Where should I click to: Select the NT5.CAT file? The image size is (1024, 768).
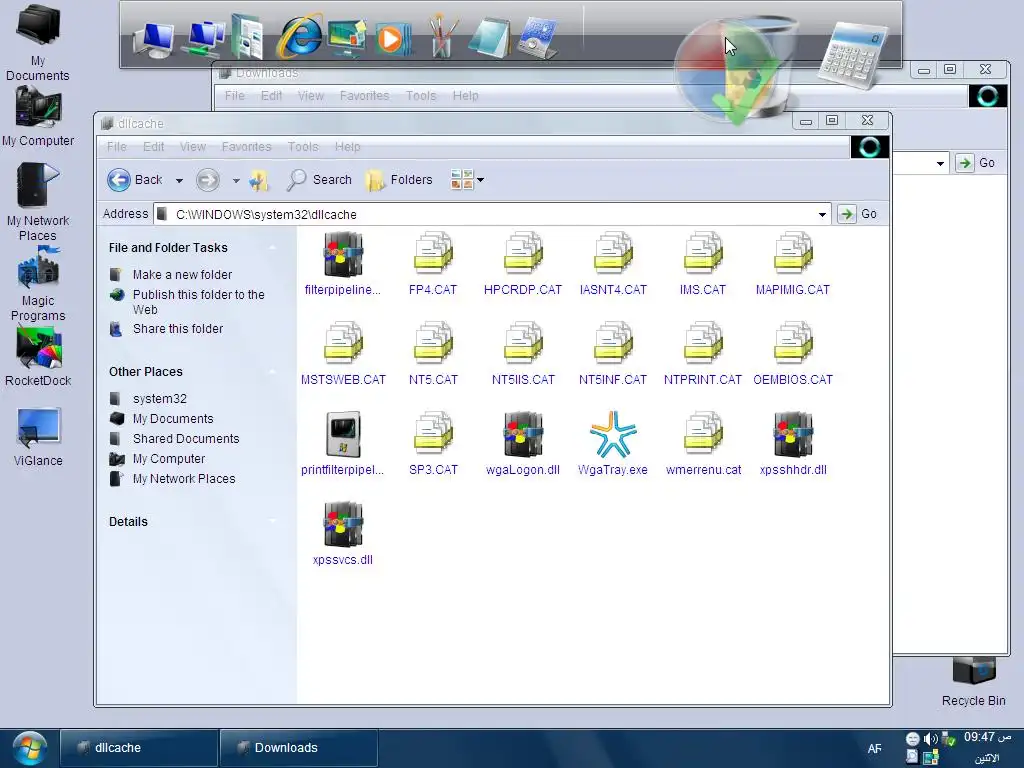tap(433, 354)
